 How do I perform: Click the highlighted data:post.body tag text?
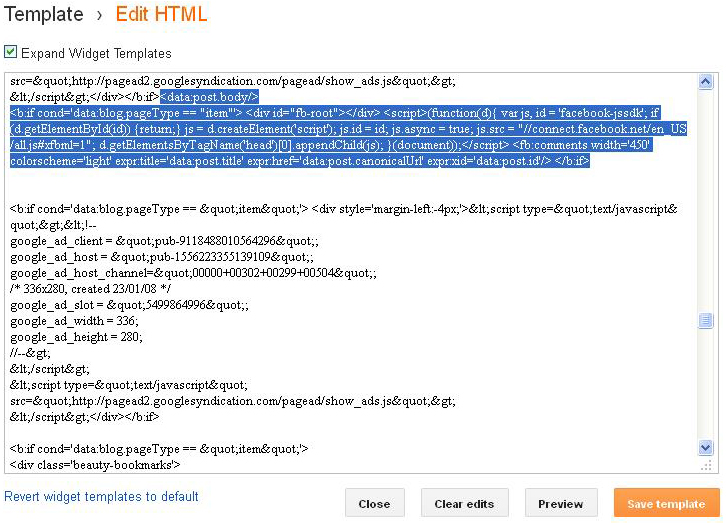pyautogui.click(x=209, y=97)
